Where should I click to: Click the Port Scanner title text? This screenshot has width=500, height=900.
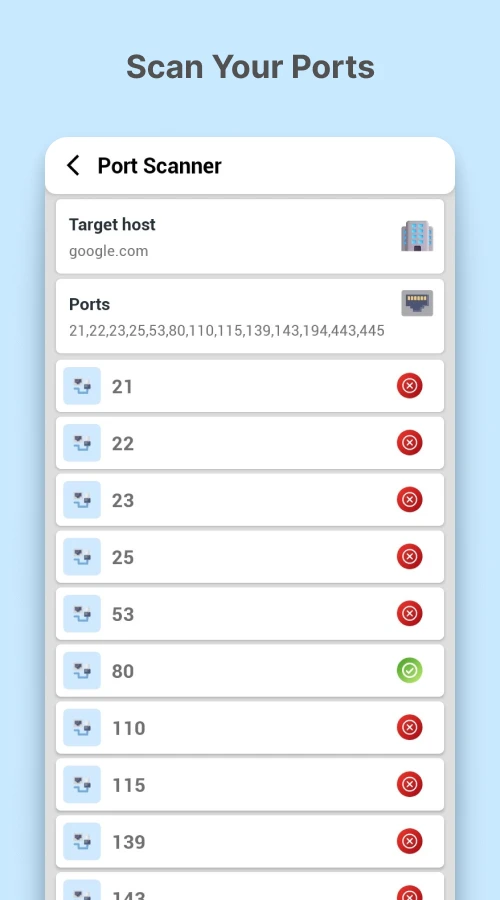(160, 166)
